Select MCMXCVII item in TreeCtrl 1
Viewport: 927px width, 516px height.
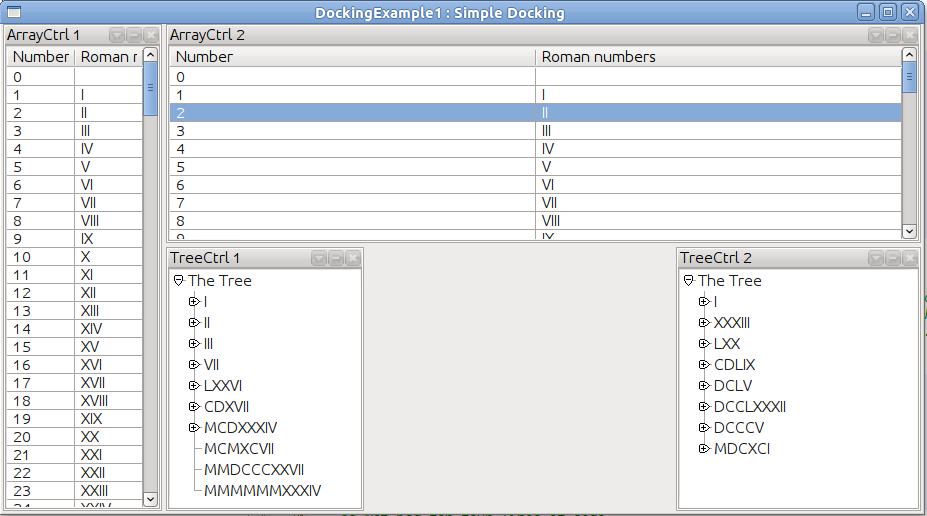pos(239,449)
